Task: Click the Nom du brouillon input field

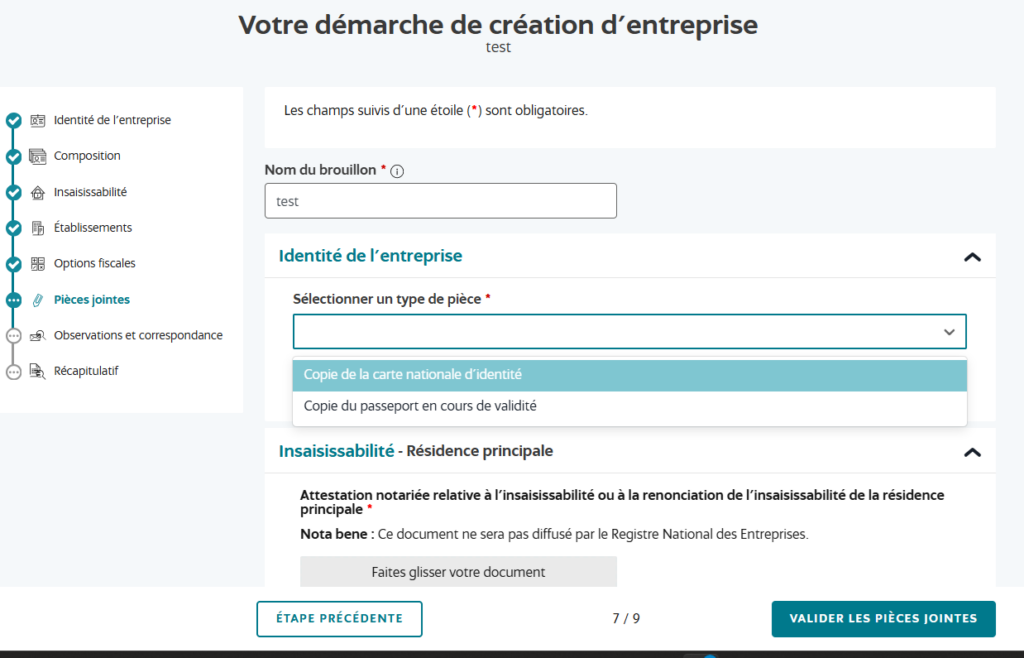Action: [441, 201]
